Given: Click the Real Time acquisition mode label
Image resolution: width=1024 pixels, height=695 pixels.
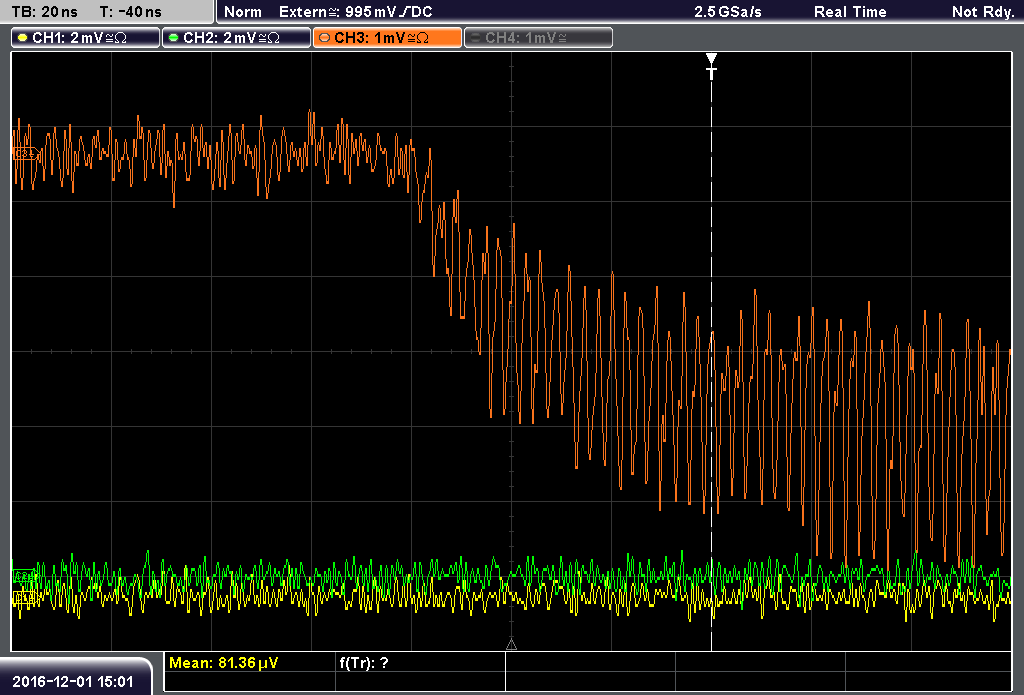Looking at the screenshot, I should click(850, 12).
